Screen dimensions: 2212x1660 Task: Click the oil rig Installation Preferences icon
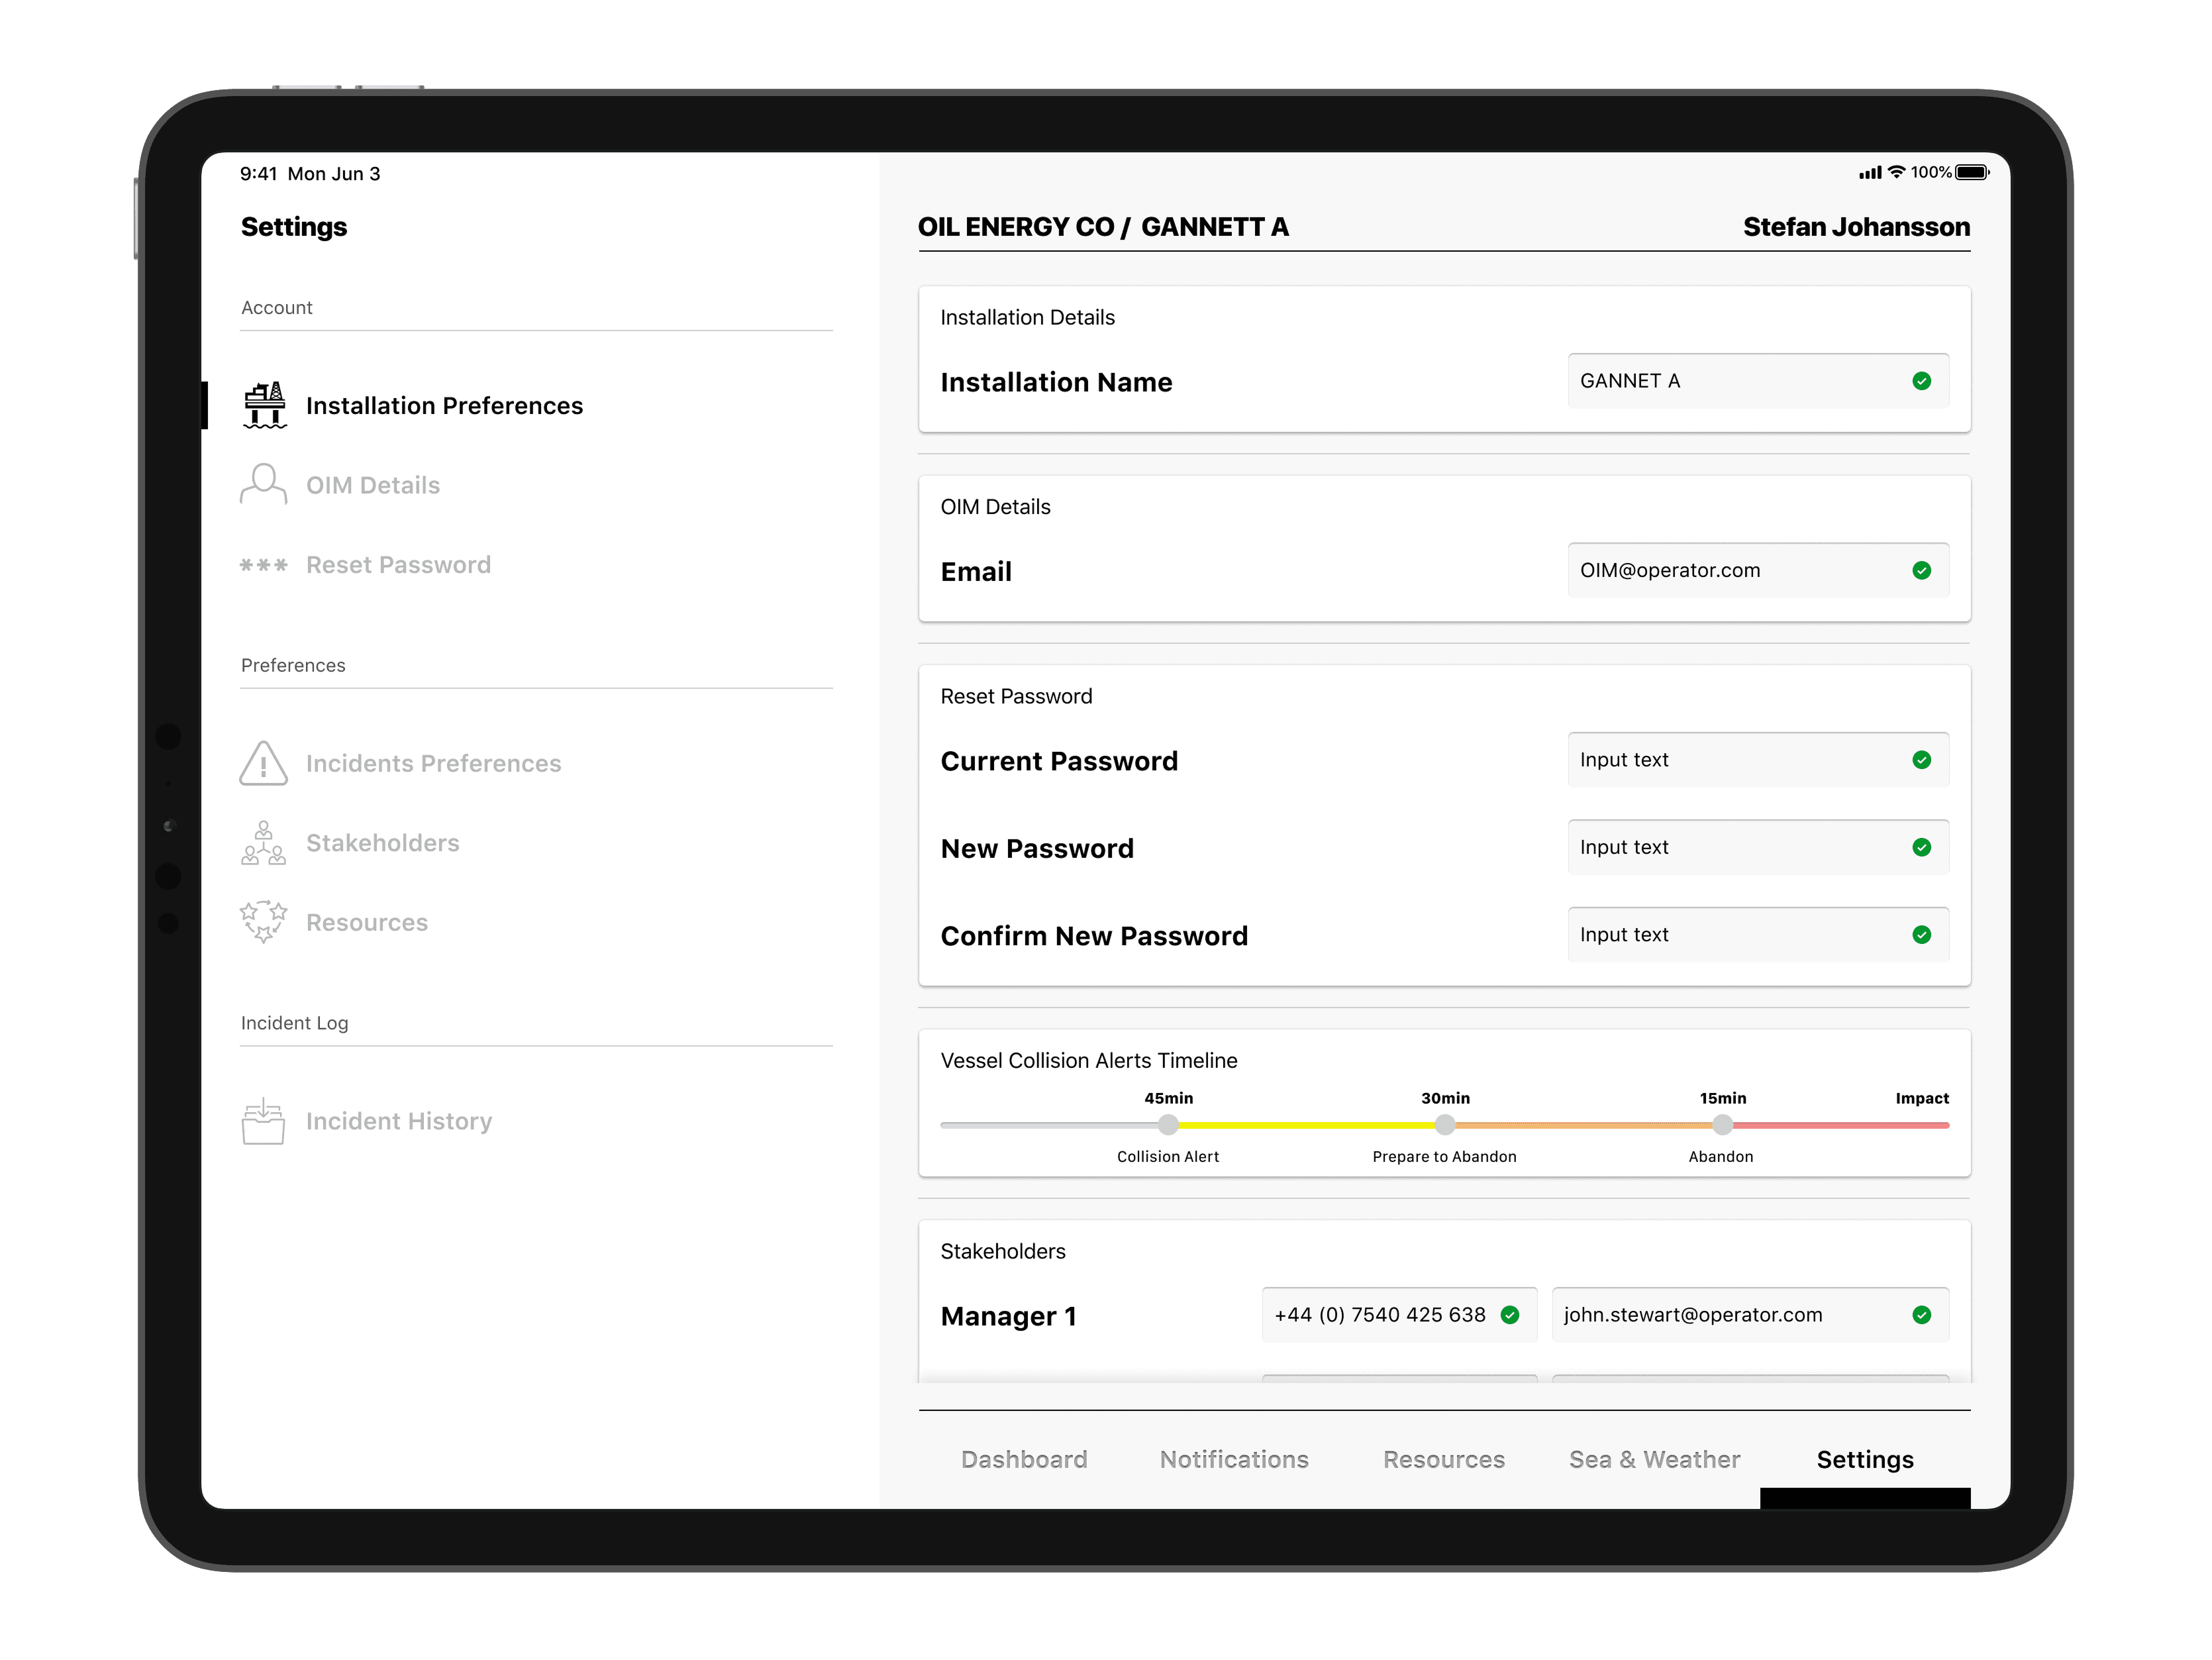(264, 405)
